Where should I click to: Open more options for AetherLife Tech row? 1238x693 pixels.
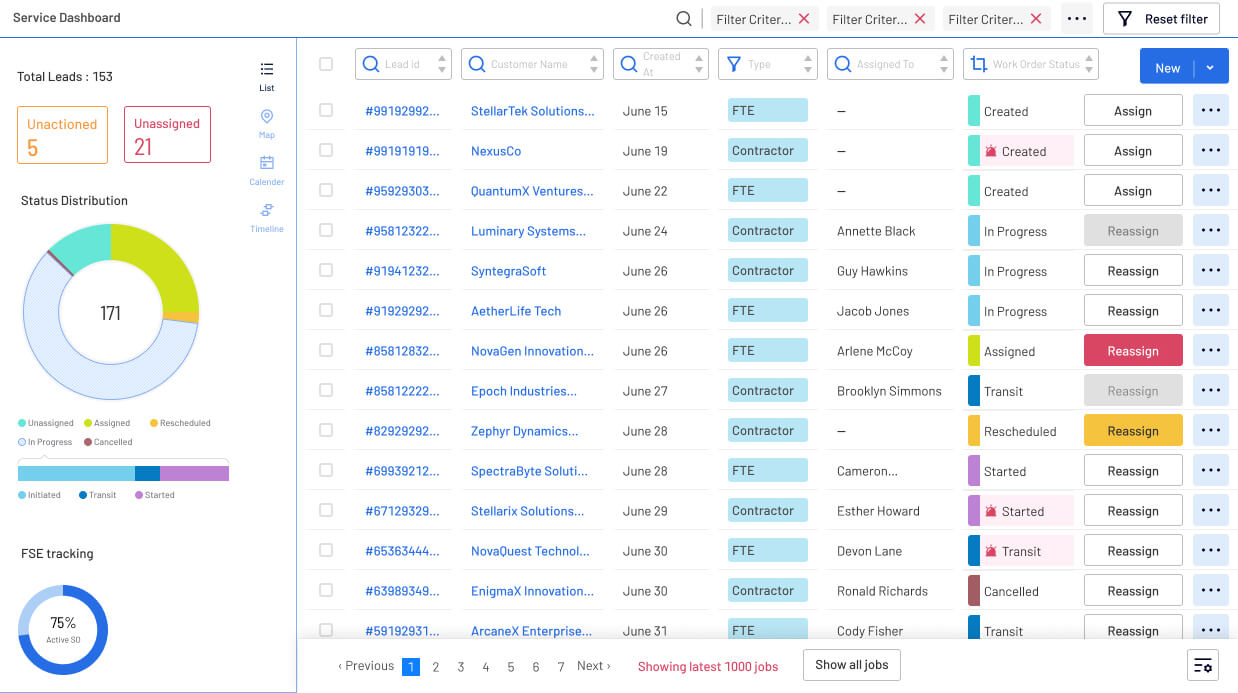click(1210, 310)
